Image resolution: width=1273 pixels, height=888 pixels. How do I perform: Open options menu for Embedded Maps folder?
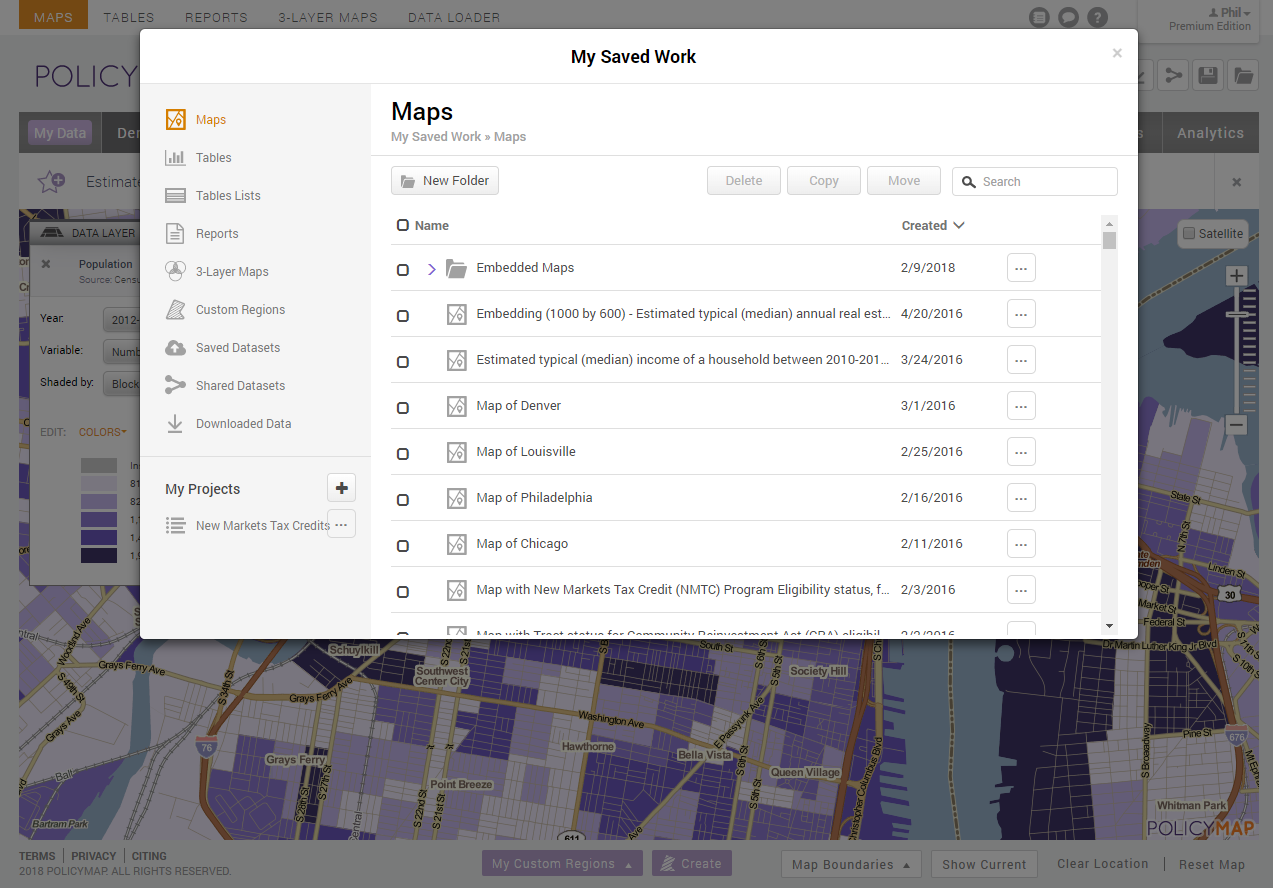point(1021,268)
